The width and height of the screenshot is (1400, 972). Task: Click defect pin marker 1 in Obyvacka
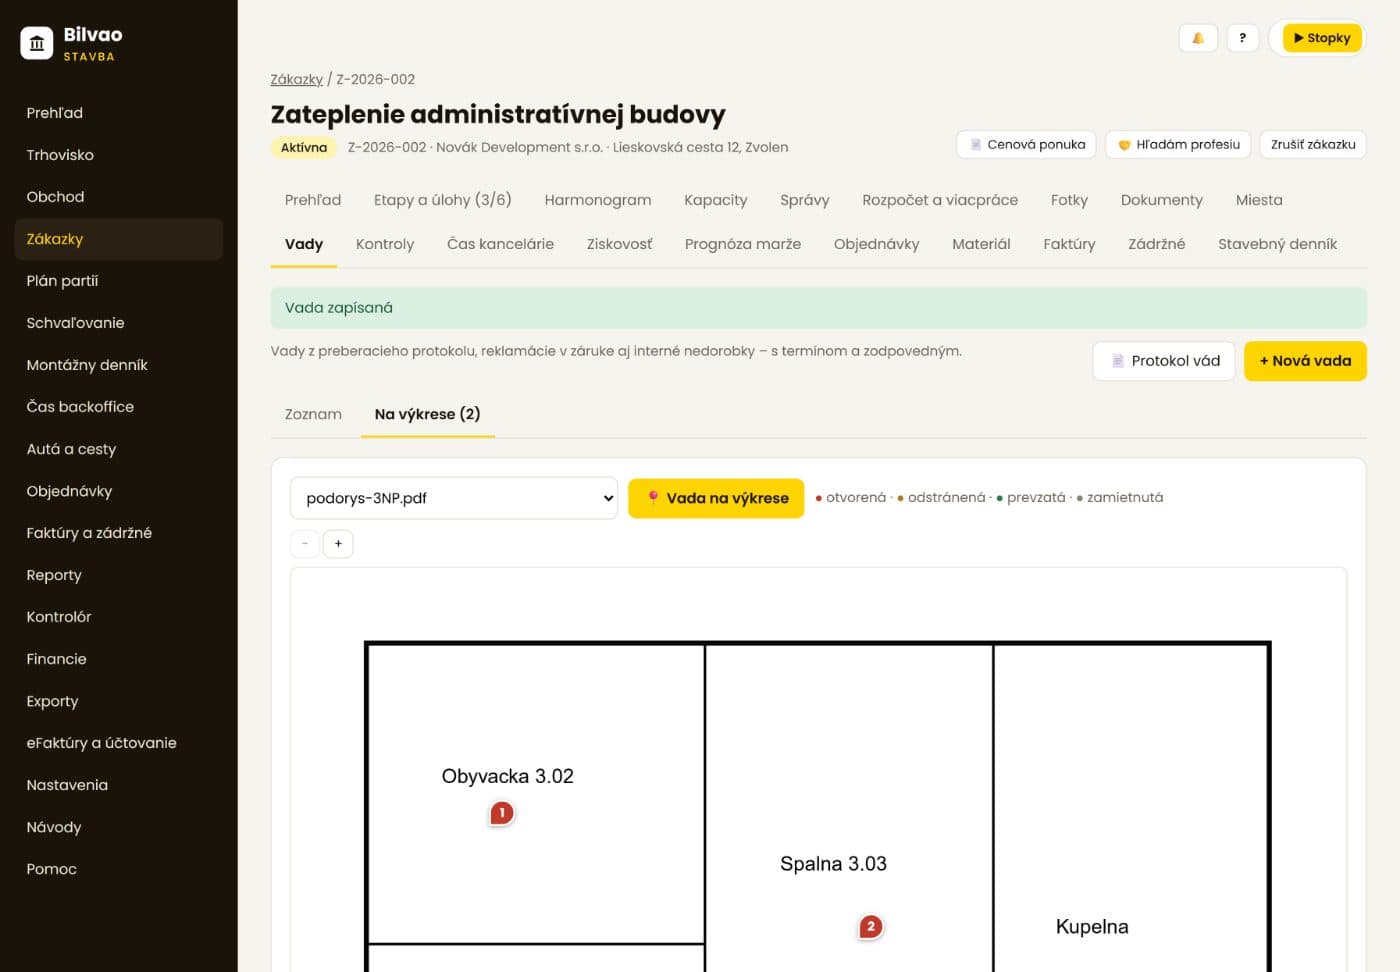[x=502, y=813]
